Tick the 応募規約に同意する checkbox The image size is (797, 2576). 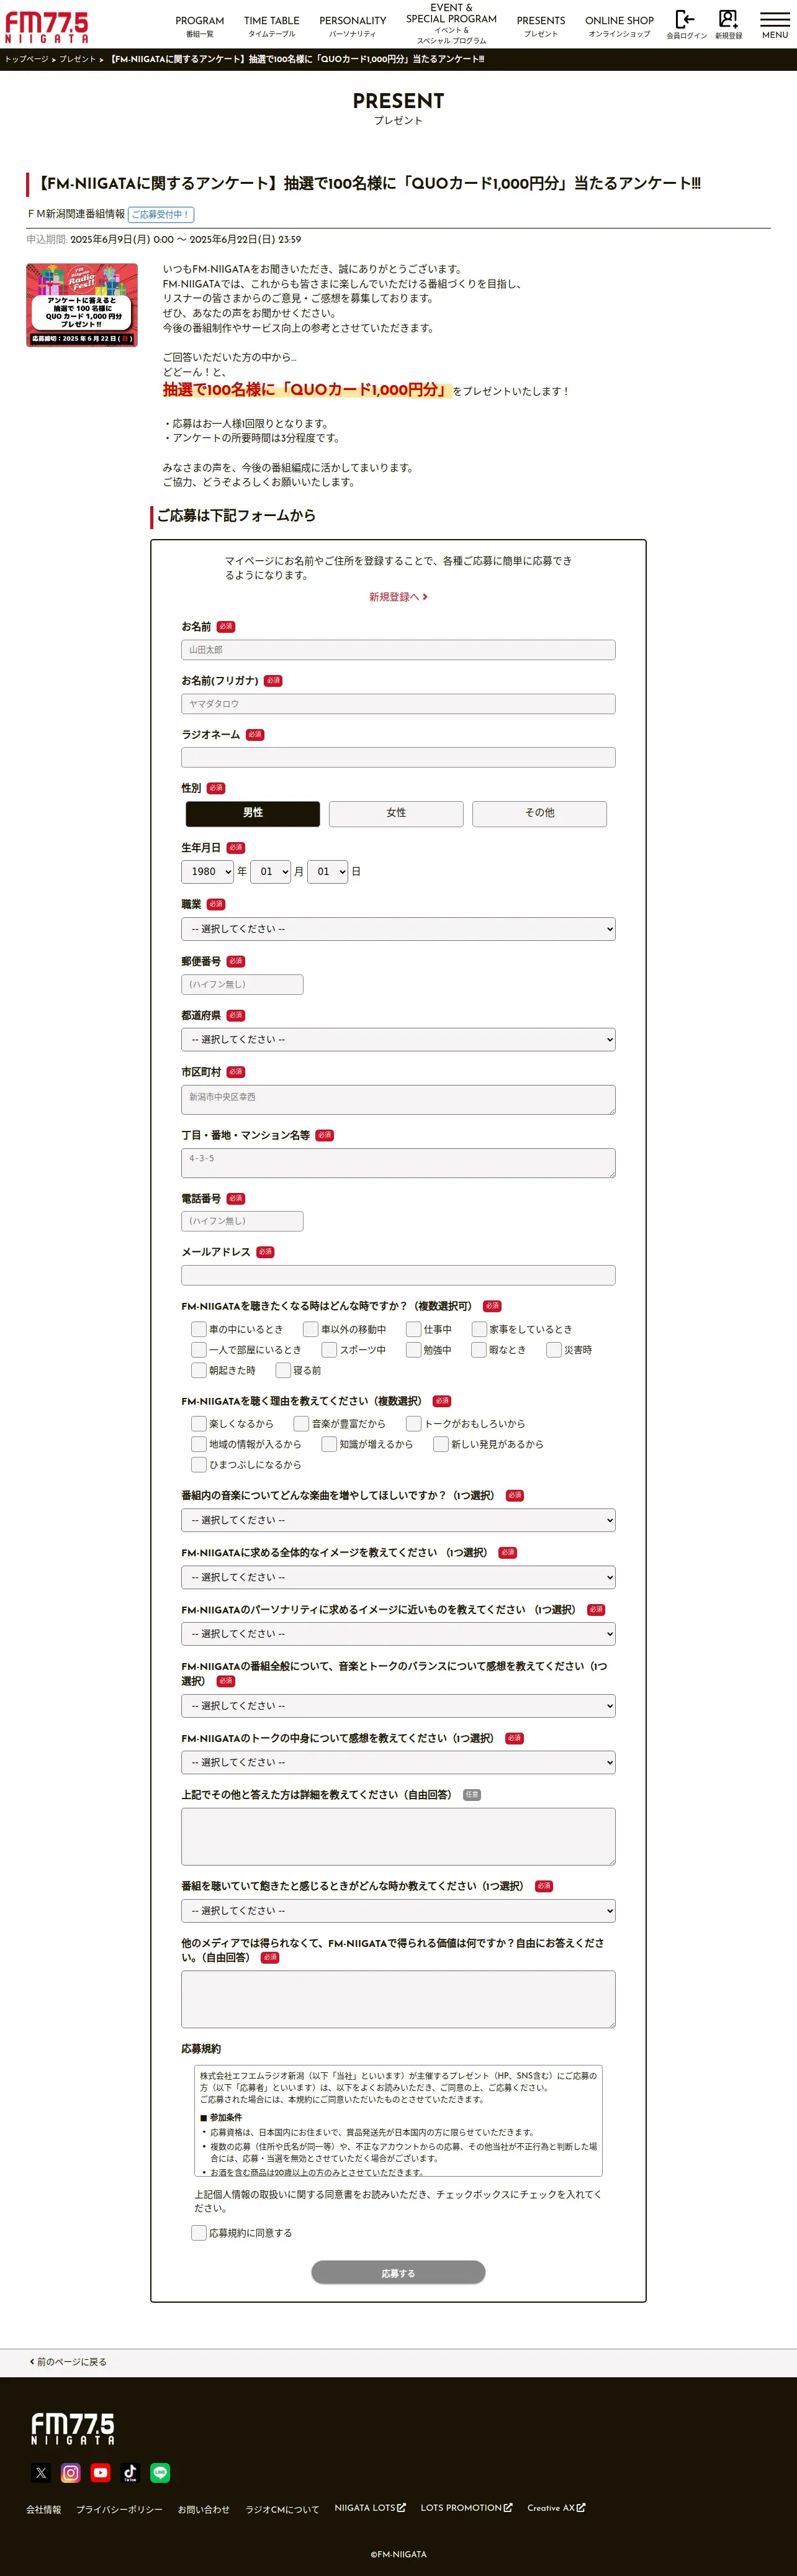click(199, 2233)
